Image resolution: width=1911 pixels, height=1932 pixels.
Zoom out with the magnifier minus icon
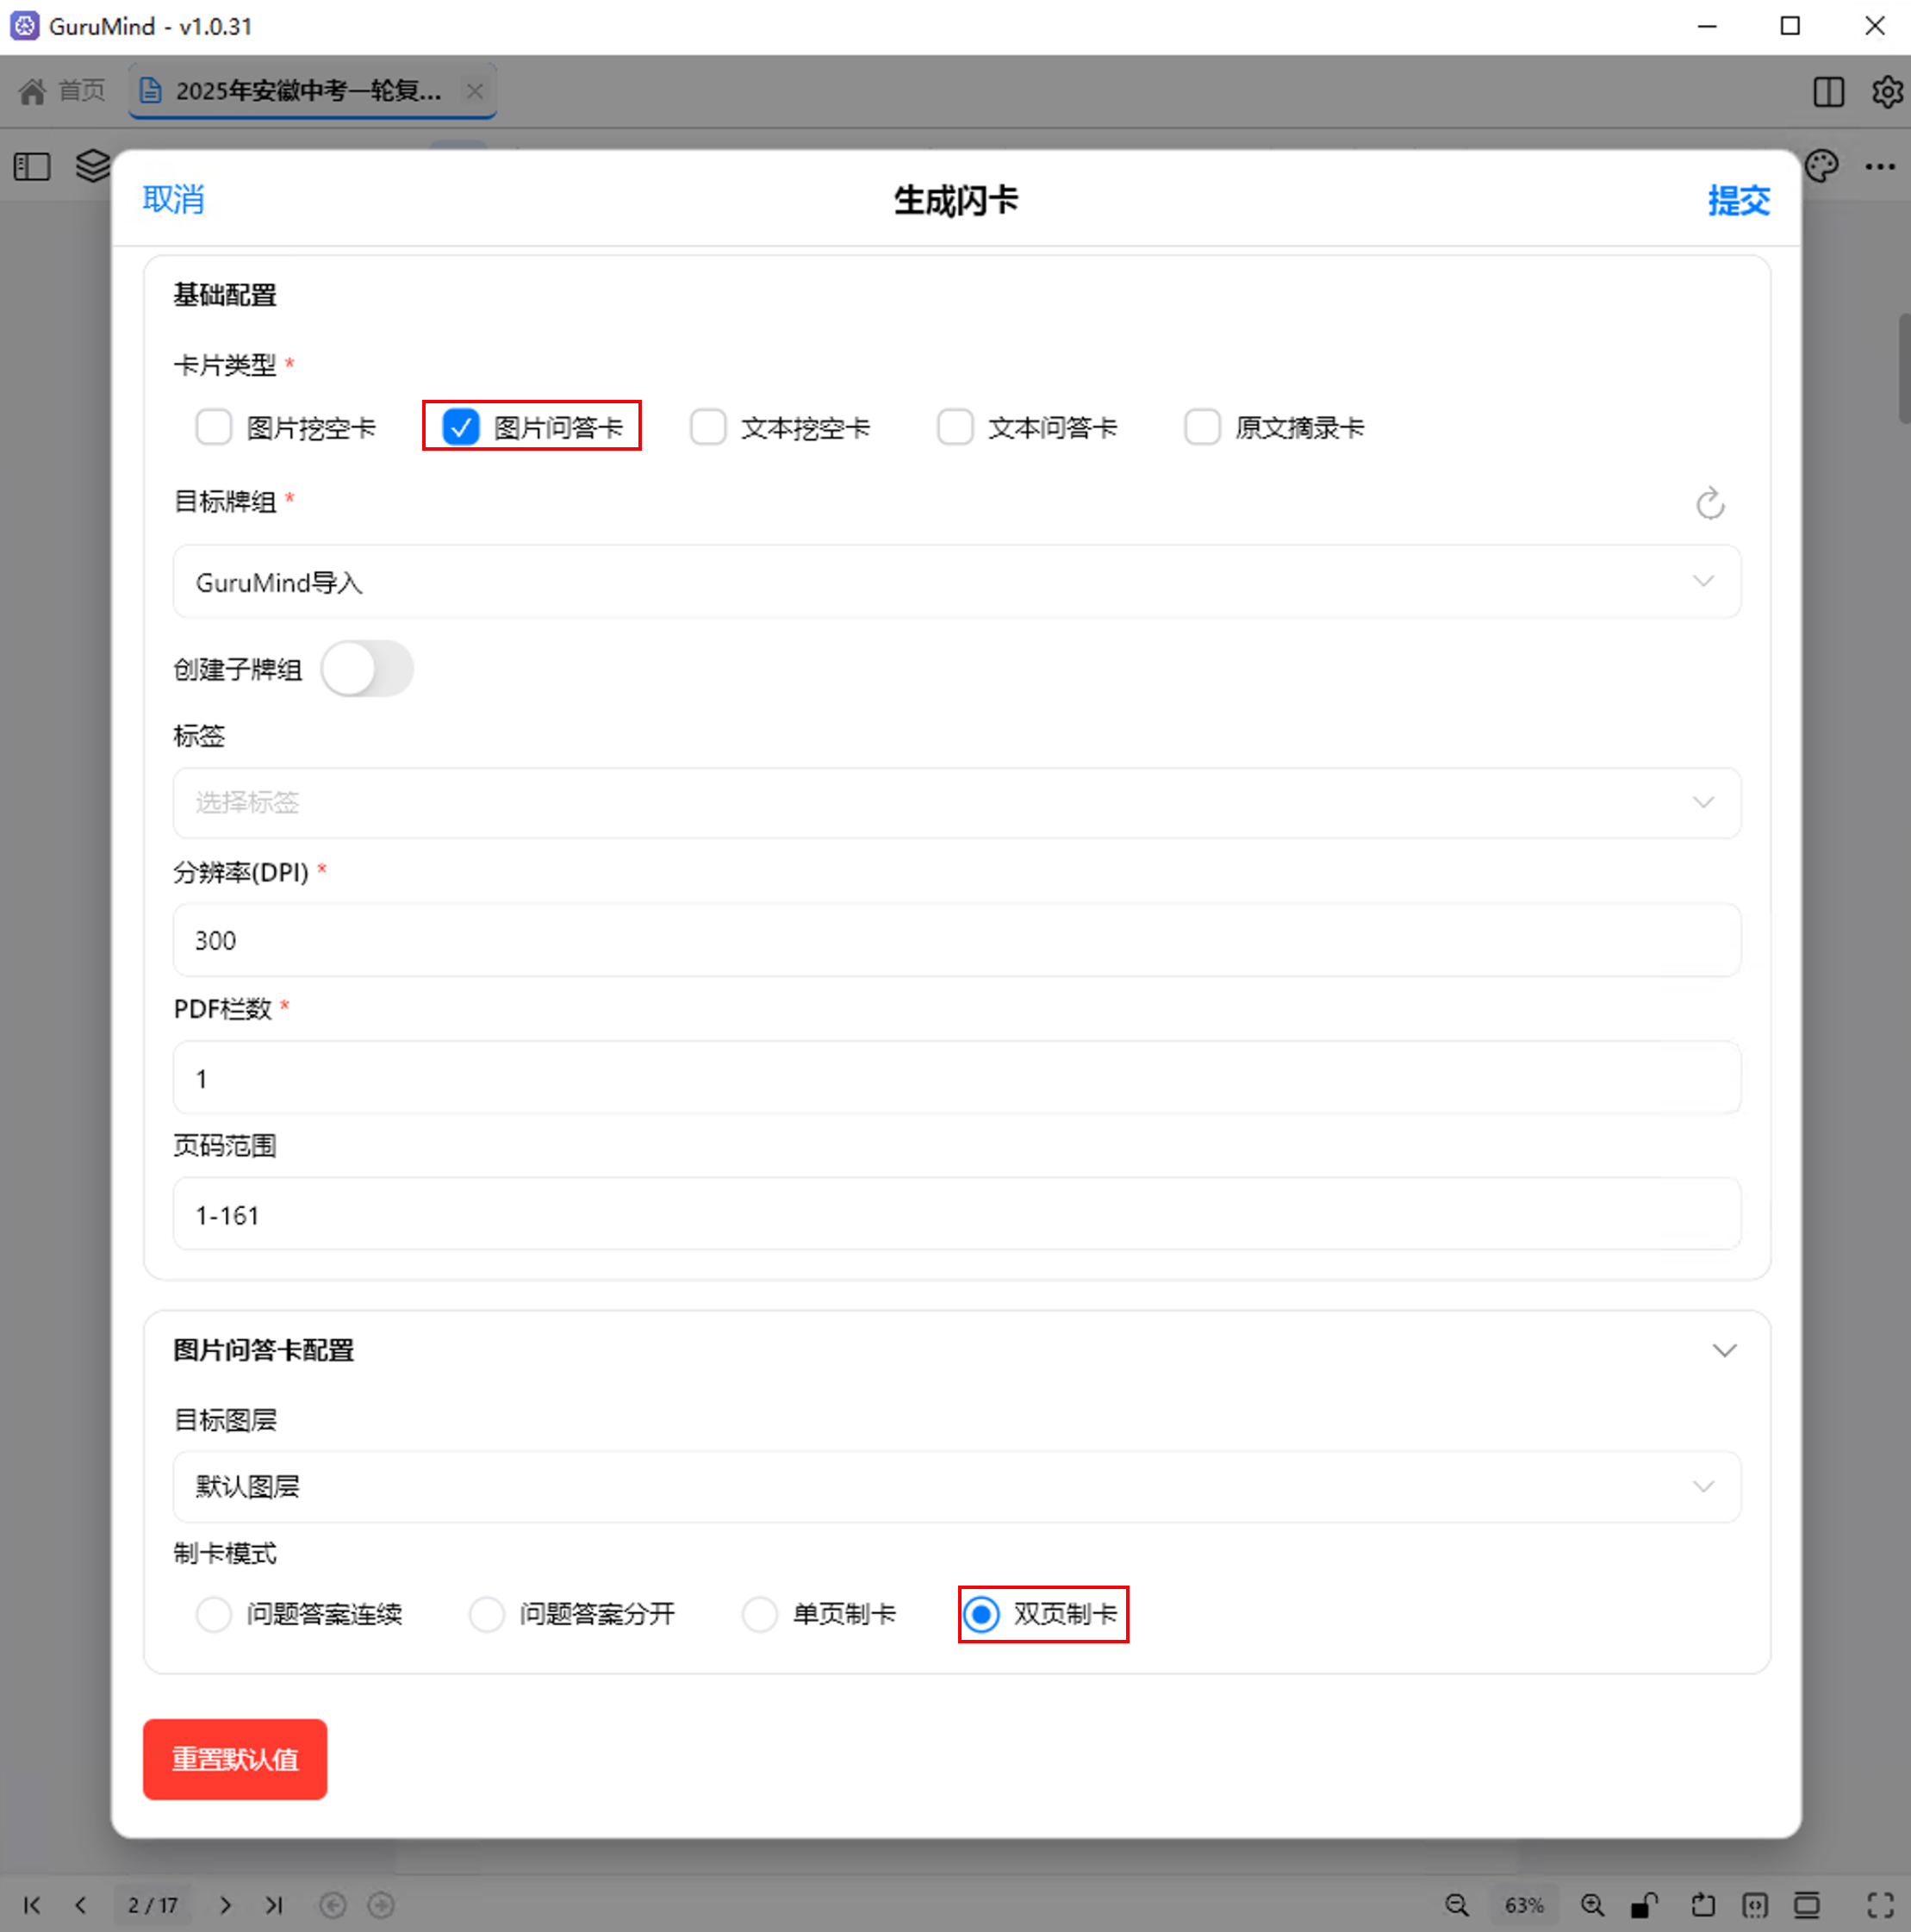click(1457, 1905)
